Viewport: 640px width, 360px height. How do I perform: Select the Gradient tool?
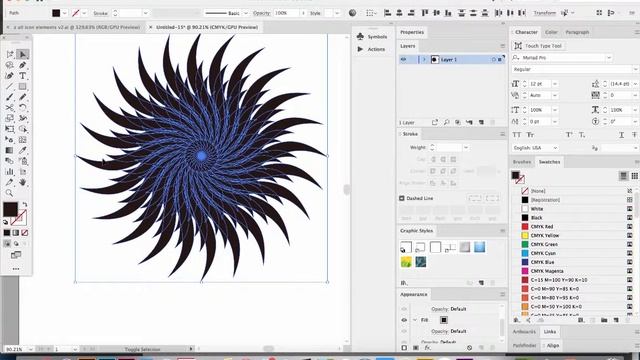point(10,150)
